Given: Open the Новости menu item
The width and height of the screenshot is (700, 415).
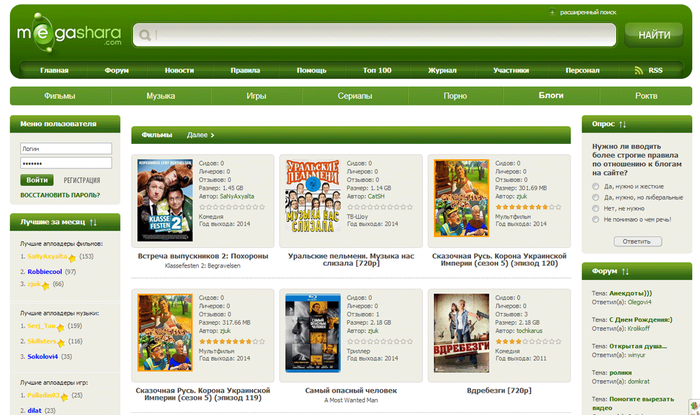Looking at the screenshot, I should tap(179, 71).
